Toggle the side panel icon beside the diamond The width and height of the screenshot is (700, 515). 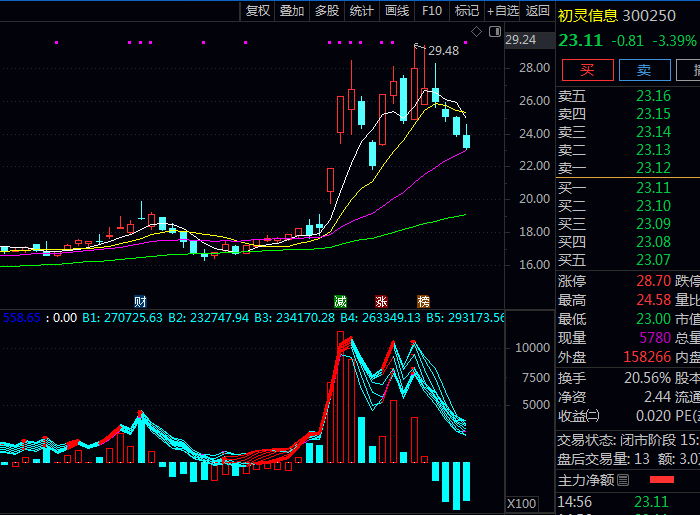493,32
